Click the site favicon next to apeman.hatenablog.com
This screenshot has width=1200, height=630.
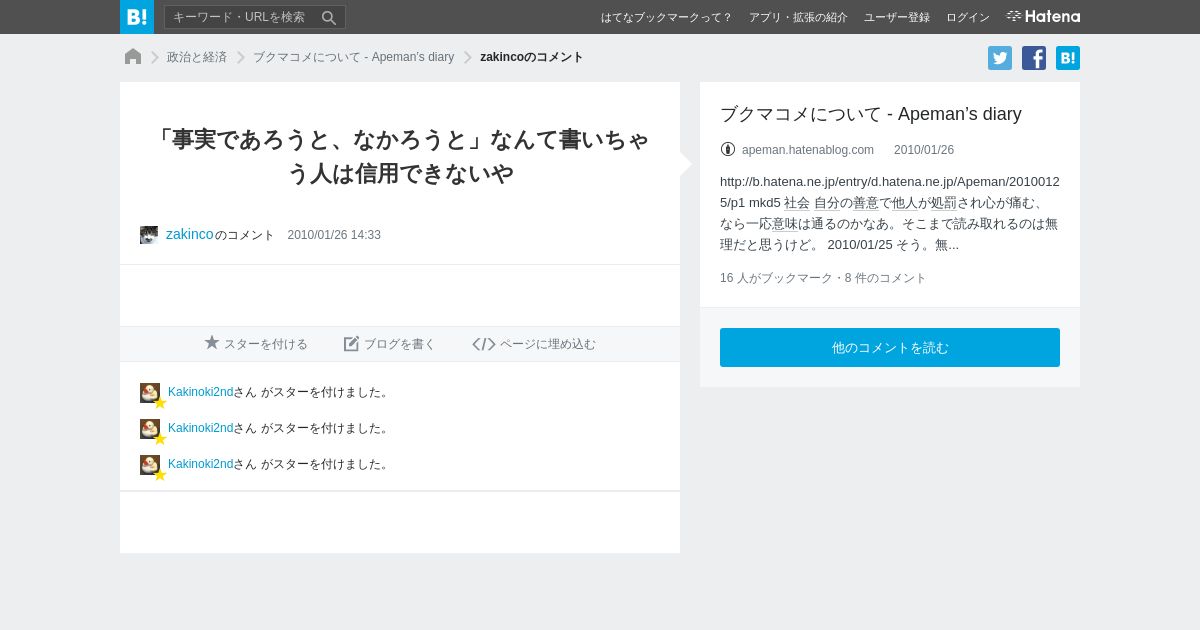(x=728, y=149)
